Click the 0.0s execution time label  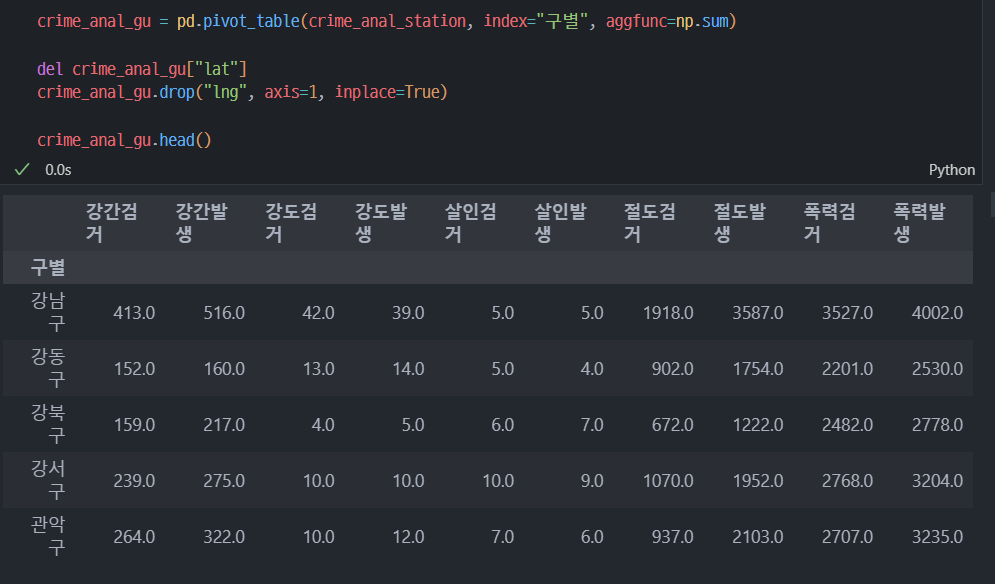pyautogui.click(x=58, y=170)
